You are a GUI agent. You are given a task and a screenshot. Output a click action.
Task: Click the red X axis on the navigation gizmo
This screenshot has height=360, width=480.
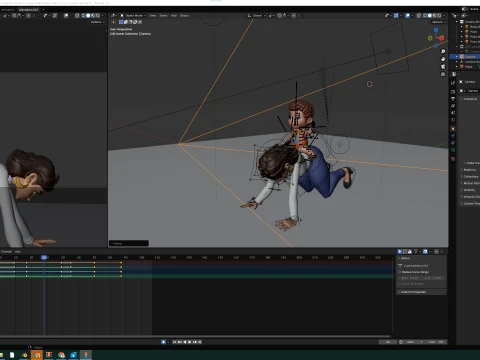tap(442, 38)
